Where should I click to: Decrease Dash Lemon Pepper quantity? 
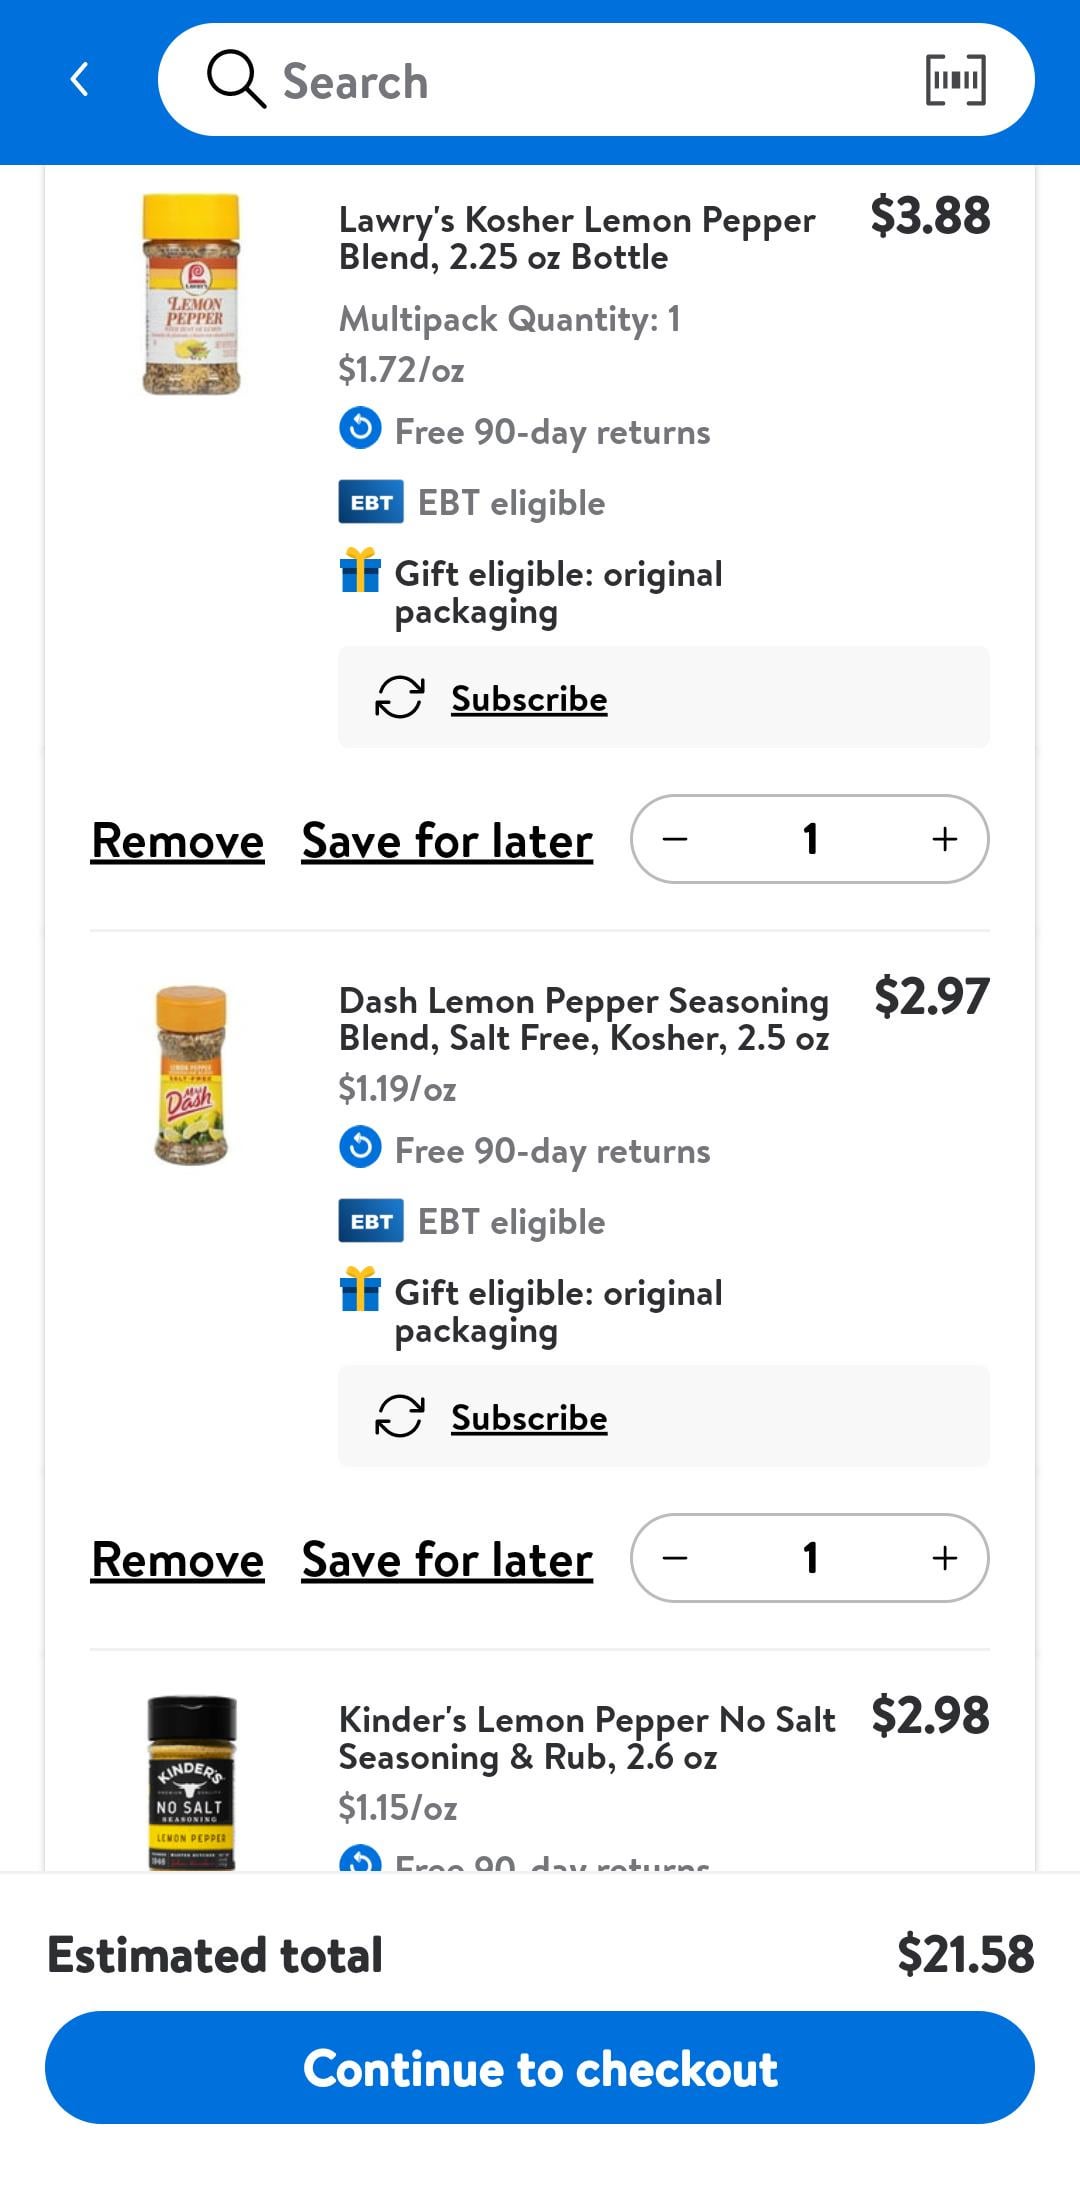tap(676, 1558)
